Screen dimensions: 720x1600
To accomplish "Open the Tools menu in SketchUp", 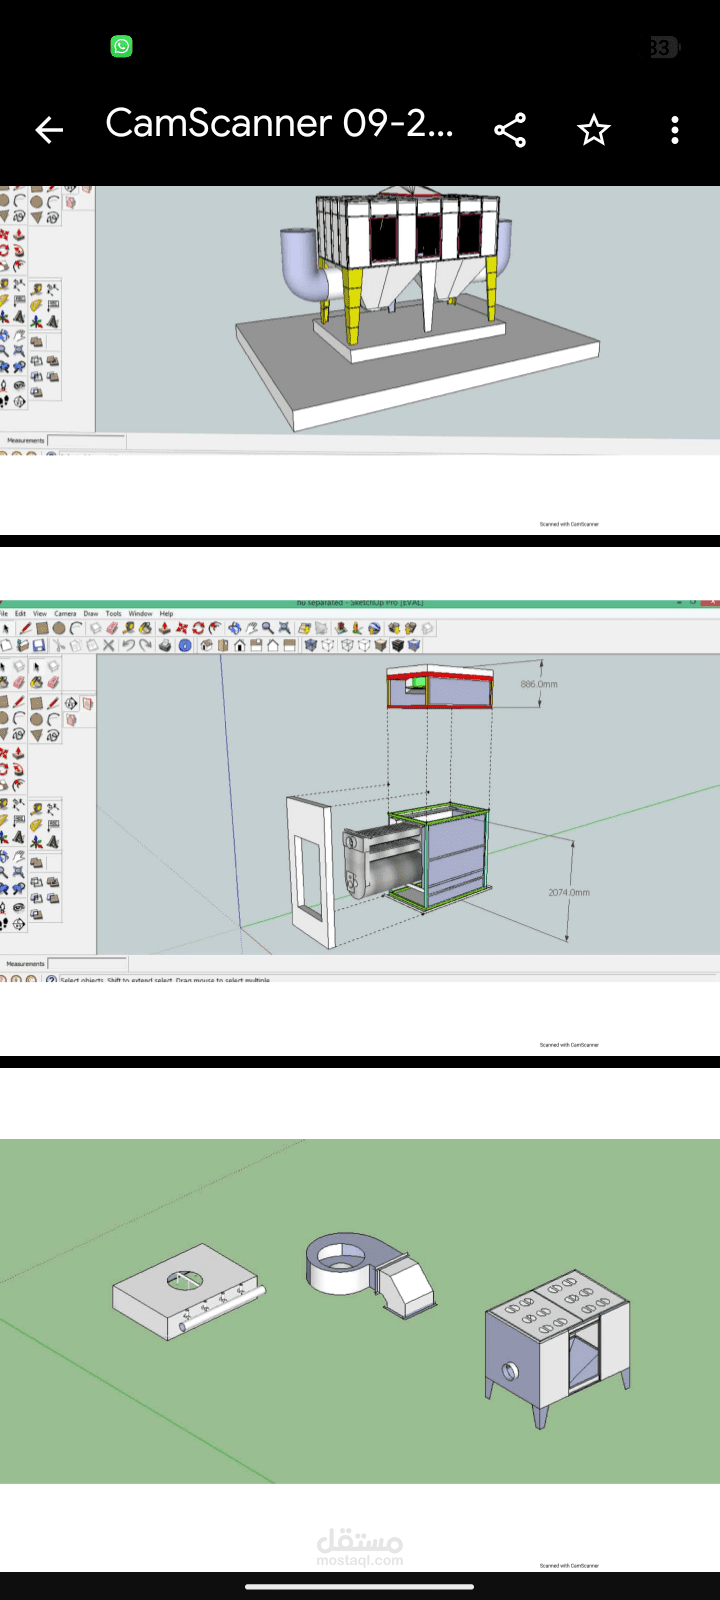I will pyautogui.click(x=114, y=613).
